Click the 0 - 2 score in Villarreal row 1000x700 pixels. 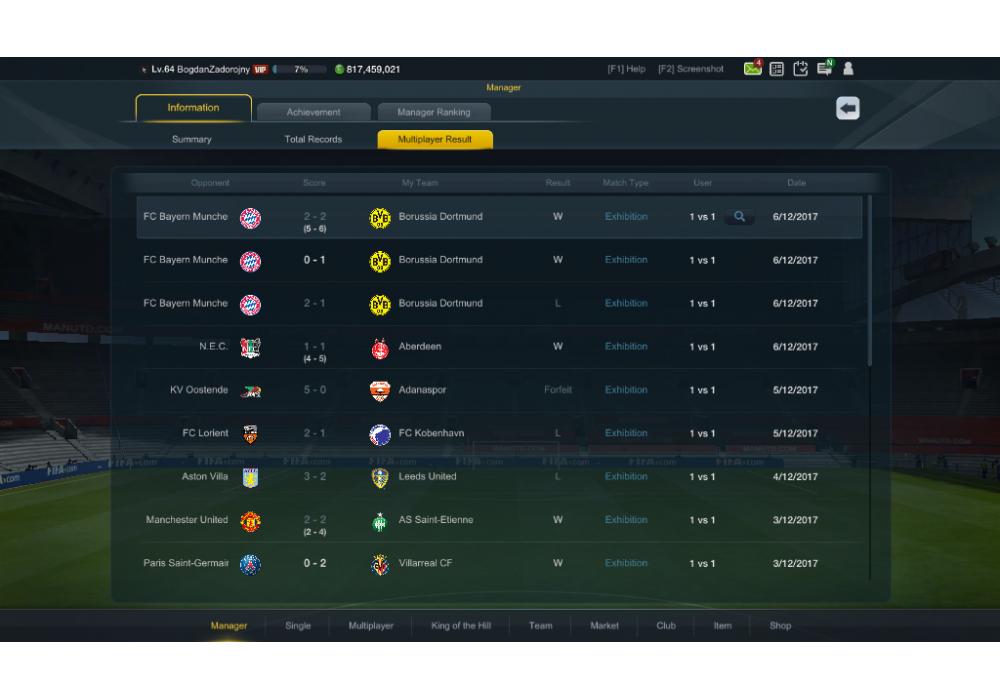pyautogui.click(x=314, y=563)
